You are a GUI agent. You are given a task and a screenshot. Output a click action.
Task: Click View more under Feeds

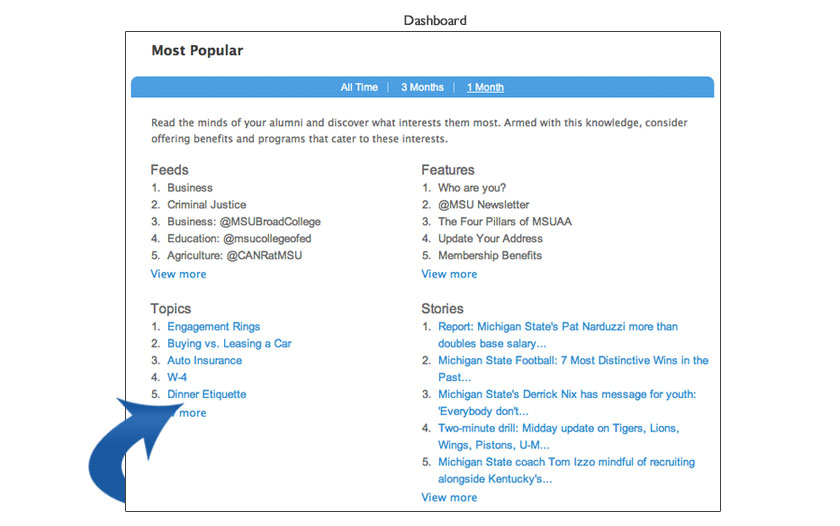(x=178, y=274)
